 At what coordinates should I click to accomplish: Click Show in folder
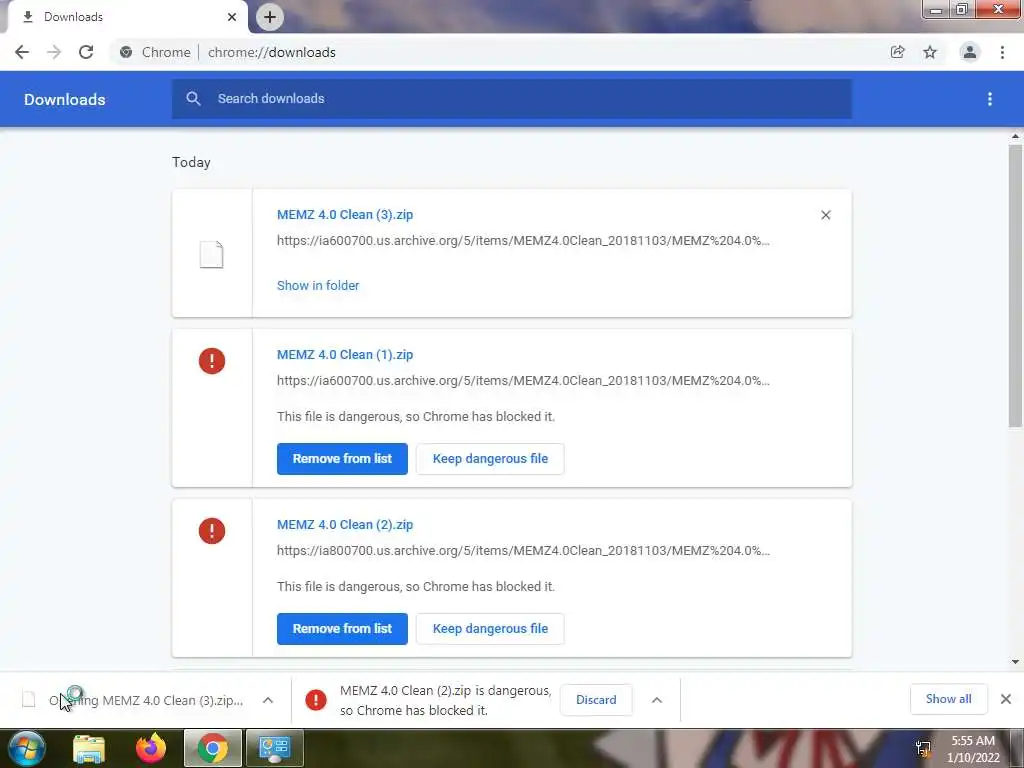click(318, 285)
